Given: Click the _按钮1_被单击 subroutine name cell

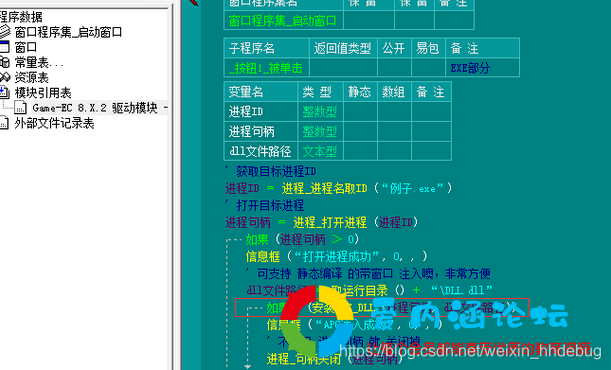Looking at the screenshot, I should coord(267,68).
